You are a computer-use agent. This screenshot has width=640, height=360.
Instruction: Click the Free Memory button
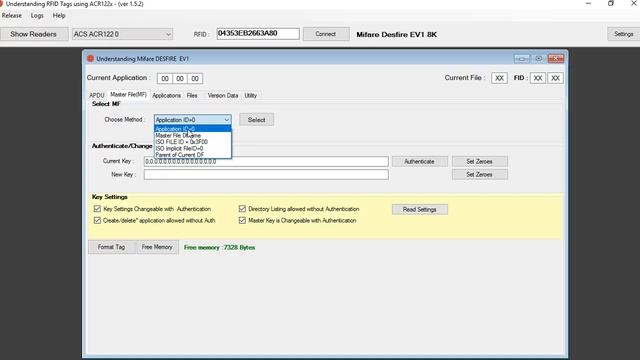coord(157,247)
